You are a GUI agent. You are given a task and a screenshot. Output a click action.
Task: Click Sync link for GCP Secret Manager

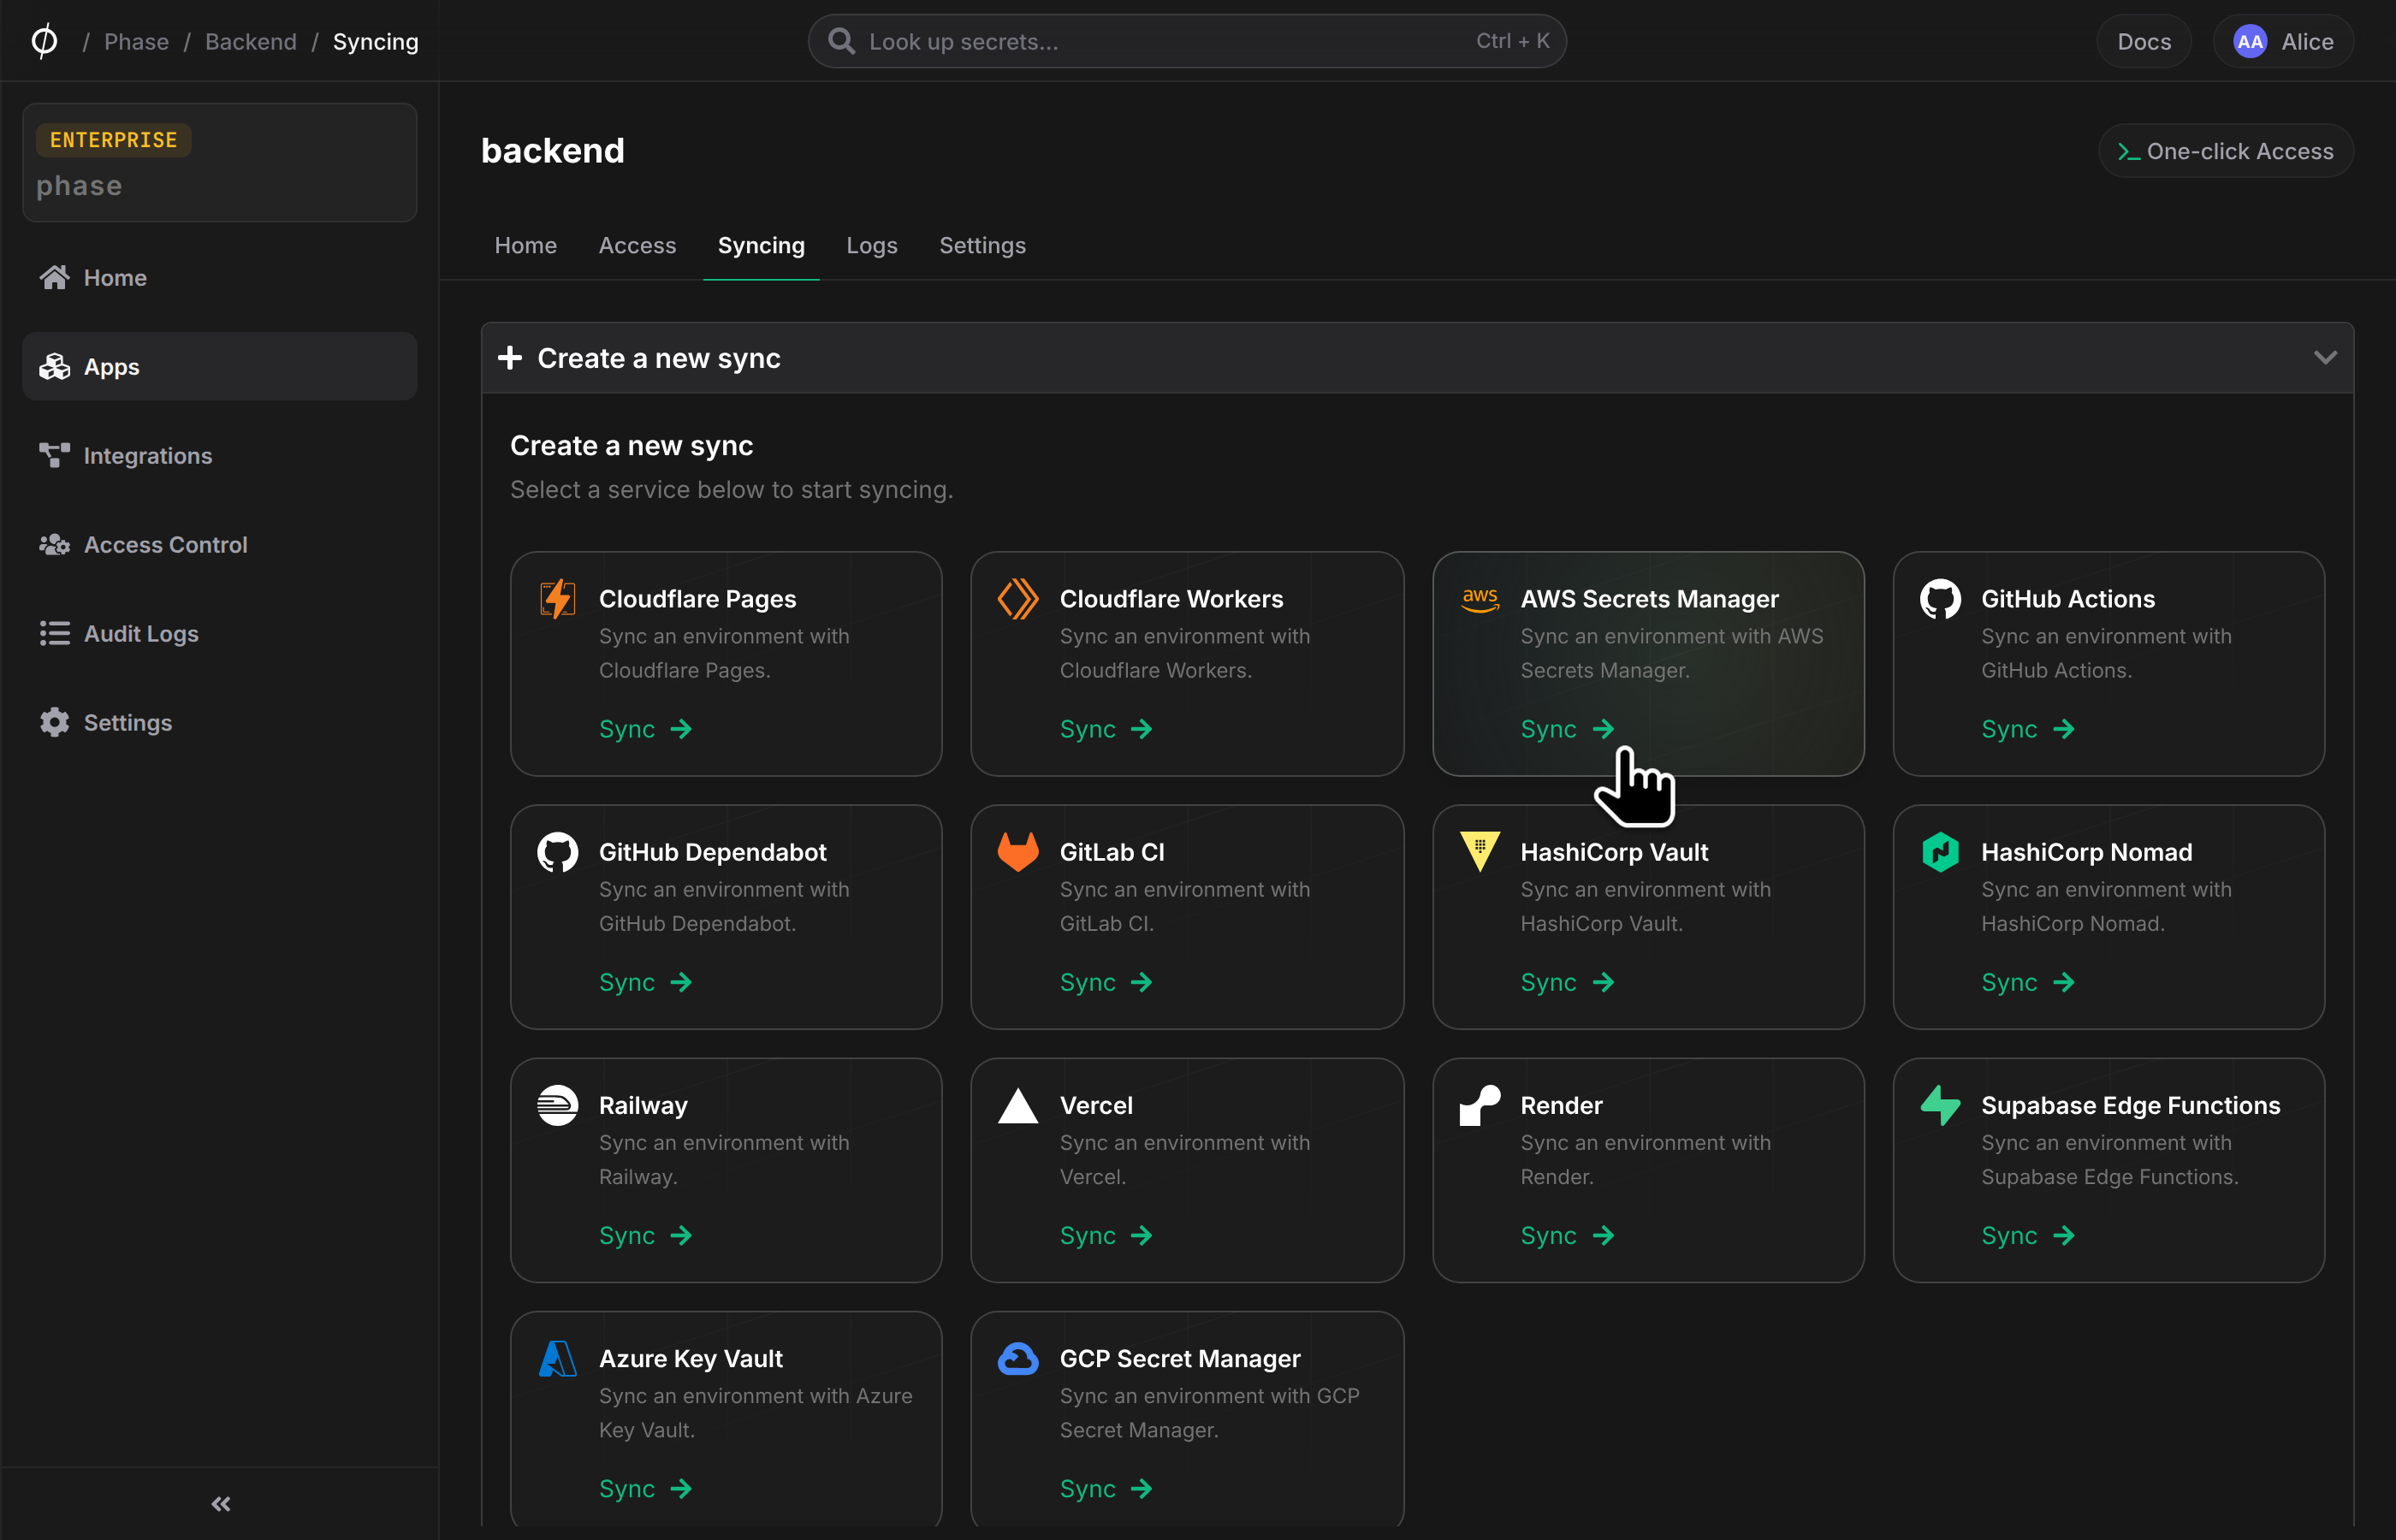(1106, 1488)
